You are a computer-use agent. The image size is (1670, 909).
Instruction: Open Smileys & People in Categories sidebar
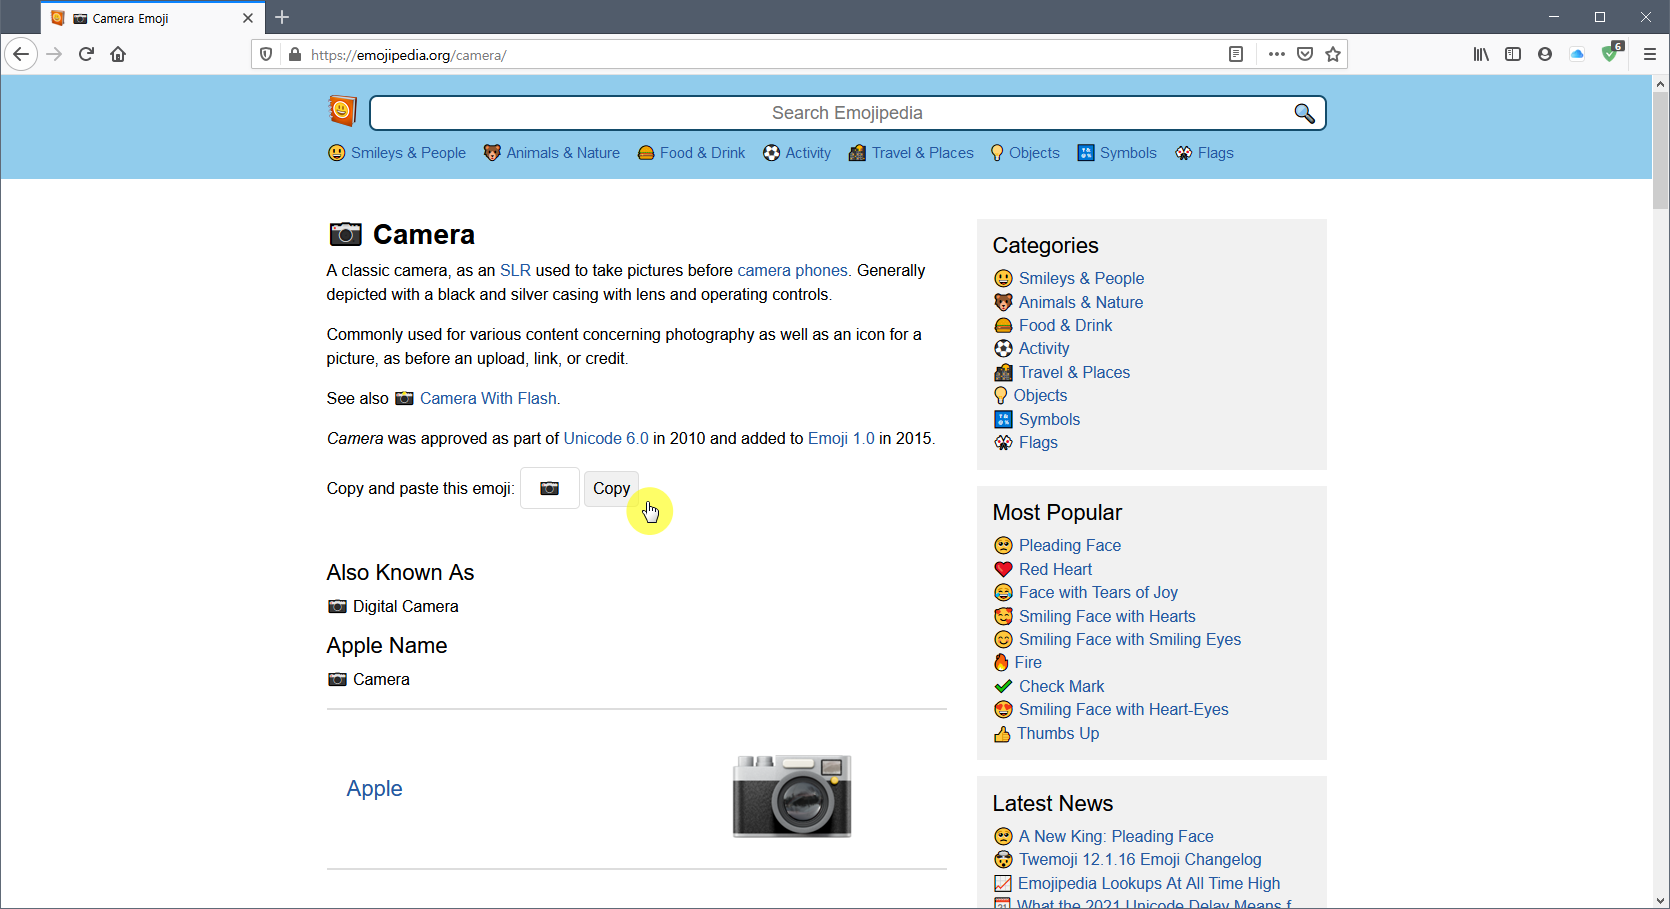click(x=1081, y=278)
